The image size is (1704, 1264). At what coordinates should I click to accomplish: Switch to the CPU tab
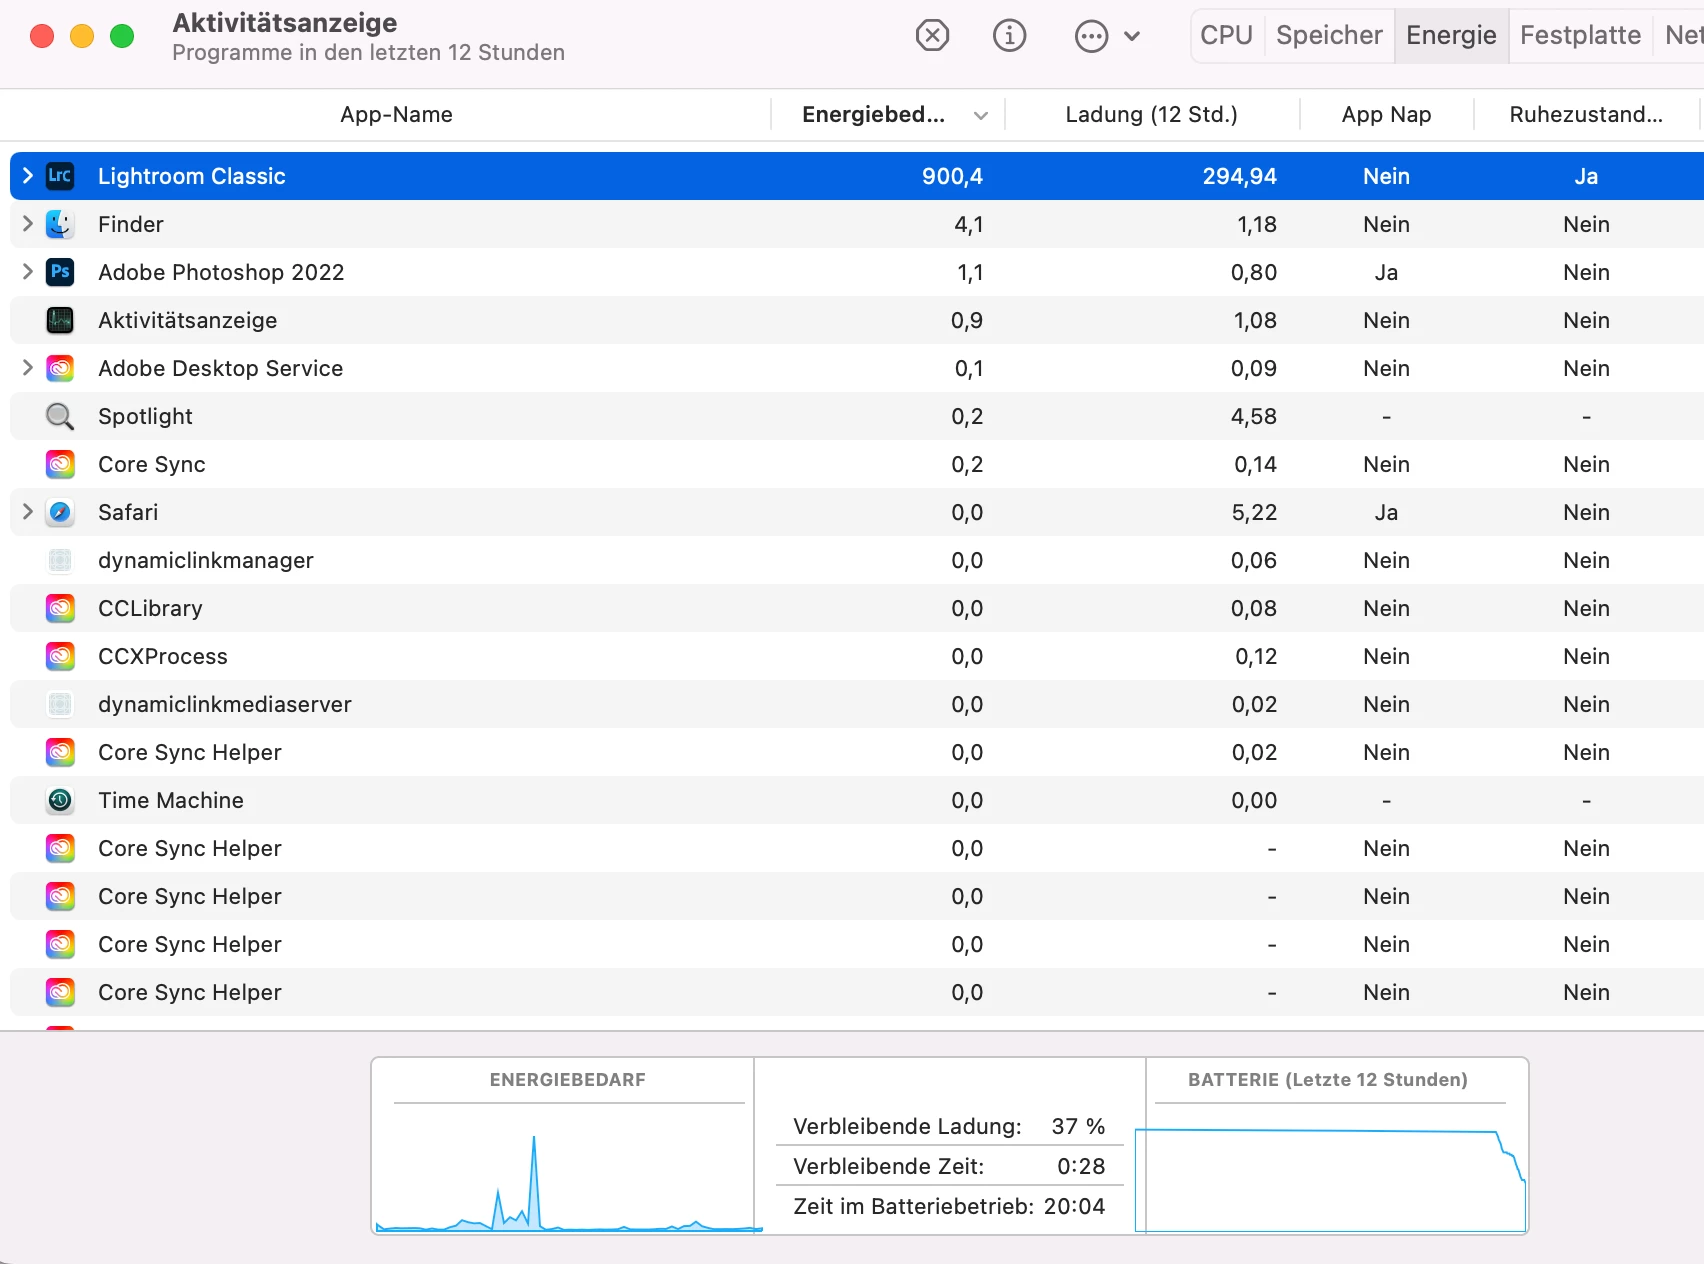(x=1227, y=36)
